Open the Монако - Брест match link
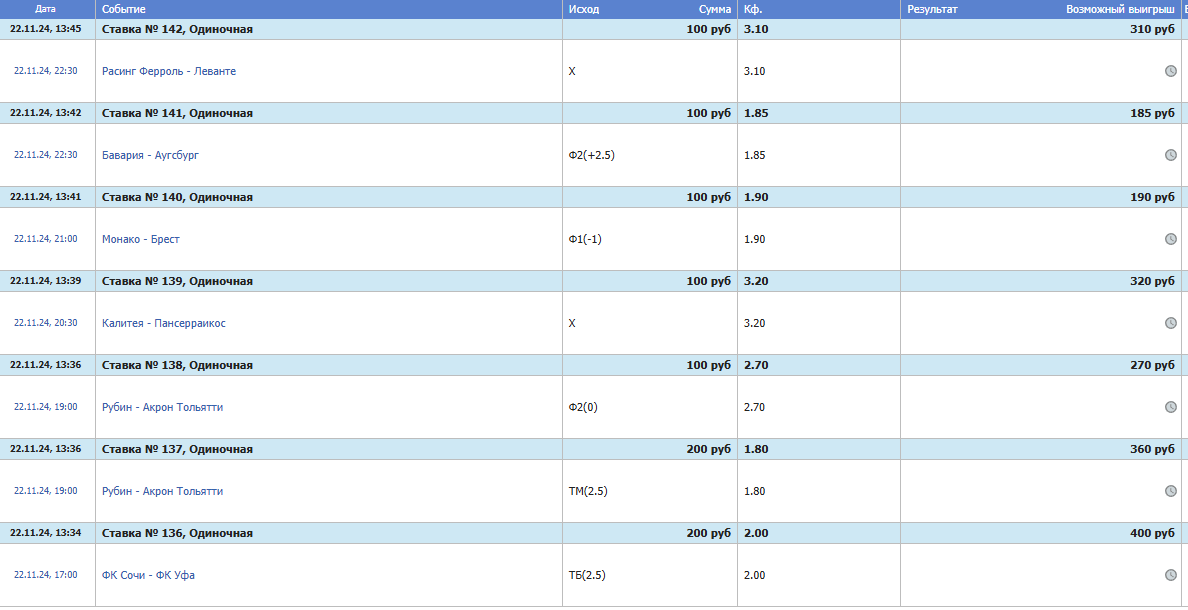1188x610 pixels. click(141, 239)
